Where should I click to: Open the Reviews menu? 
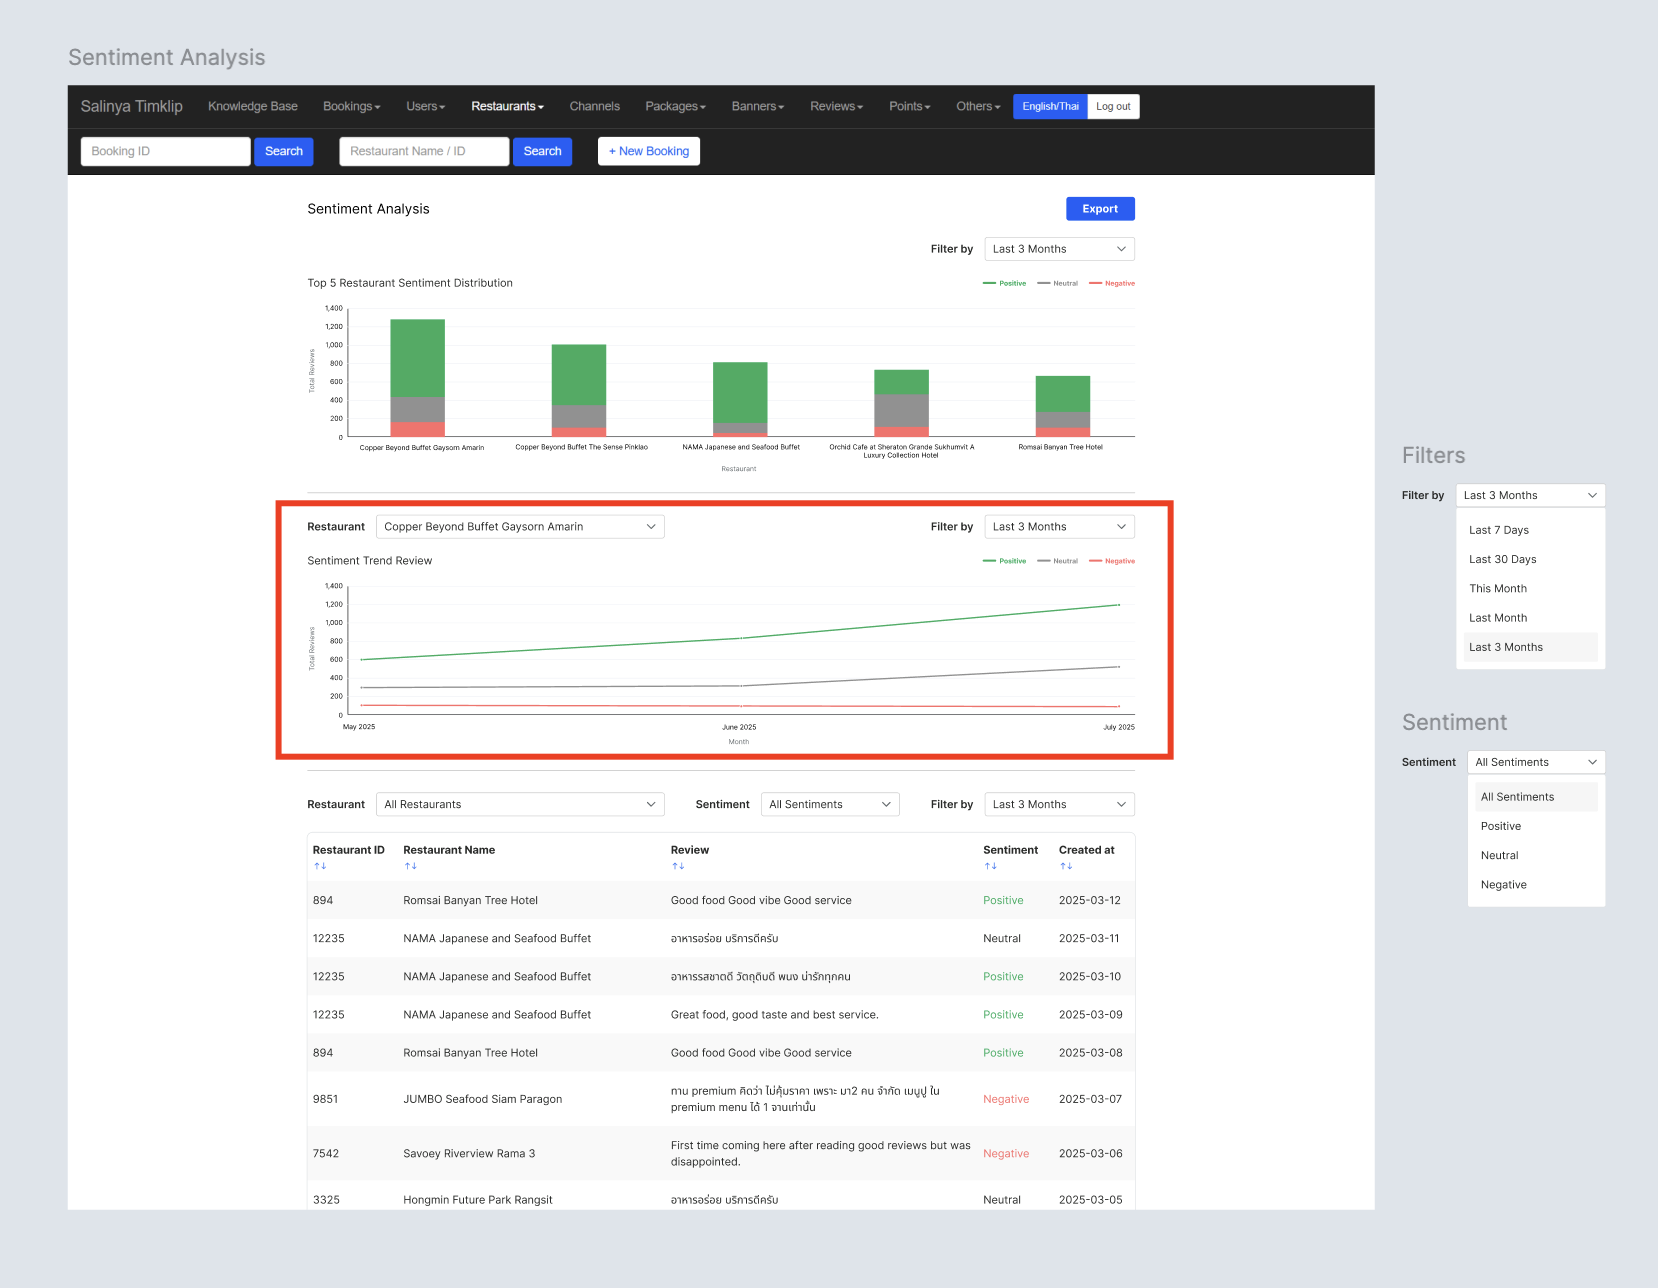pyautogui.click(x=836, y=107)
